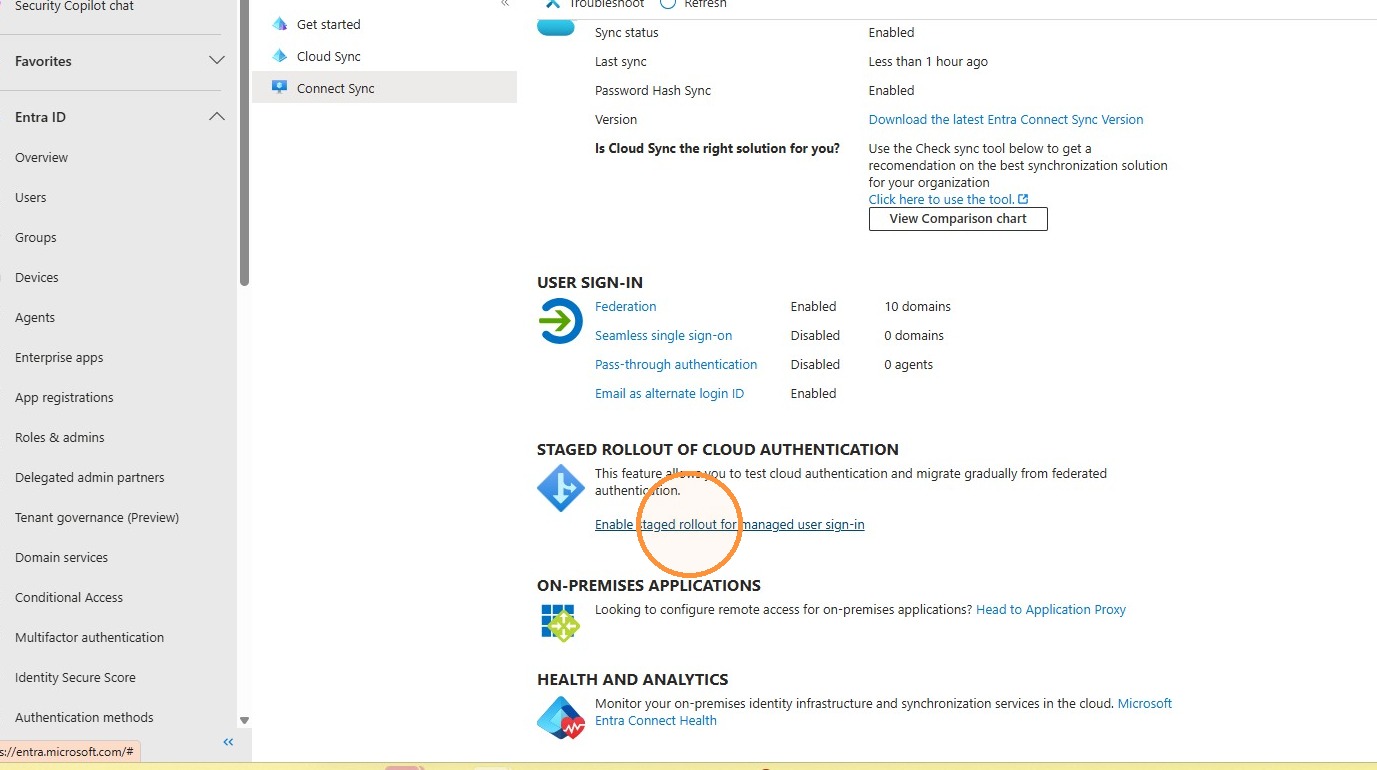The image size is (1377, 770).
Task: Open the Federation link
Action: (626, 306)
